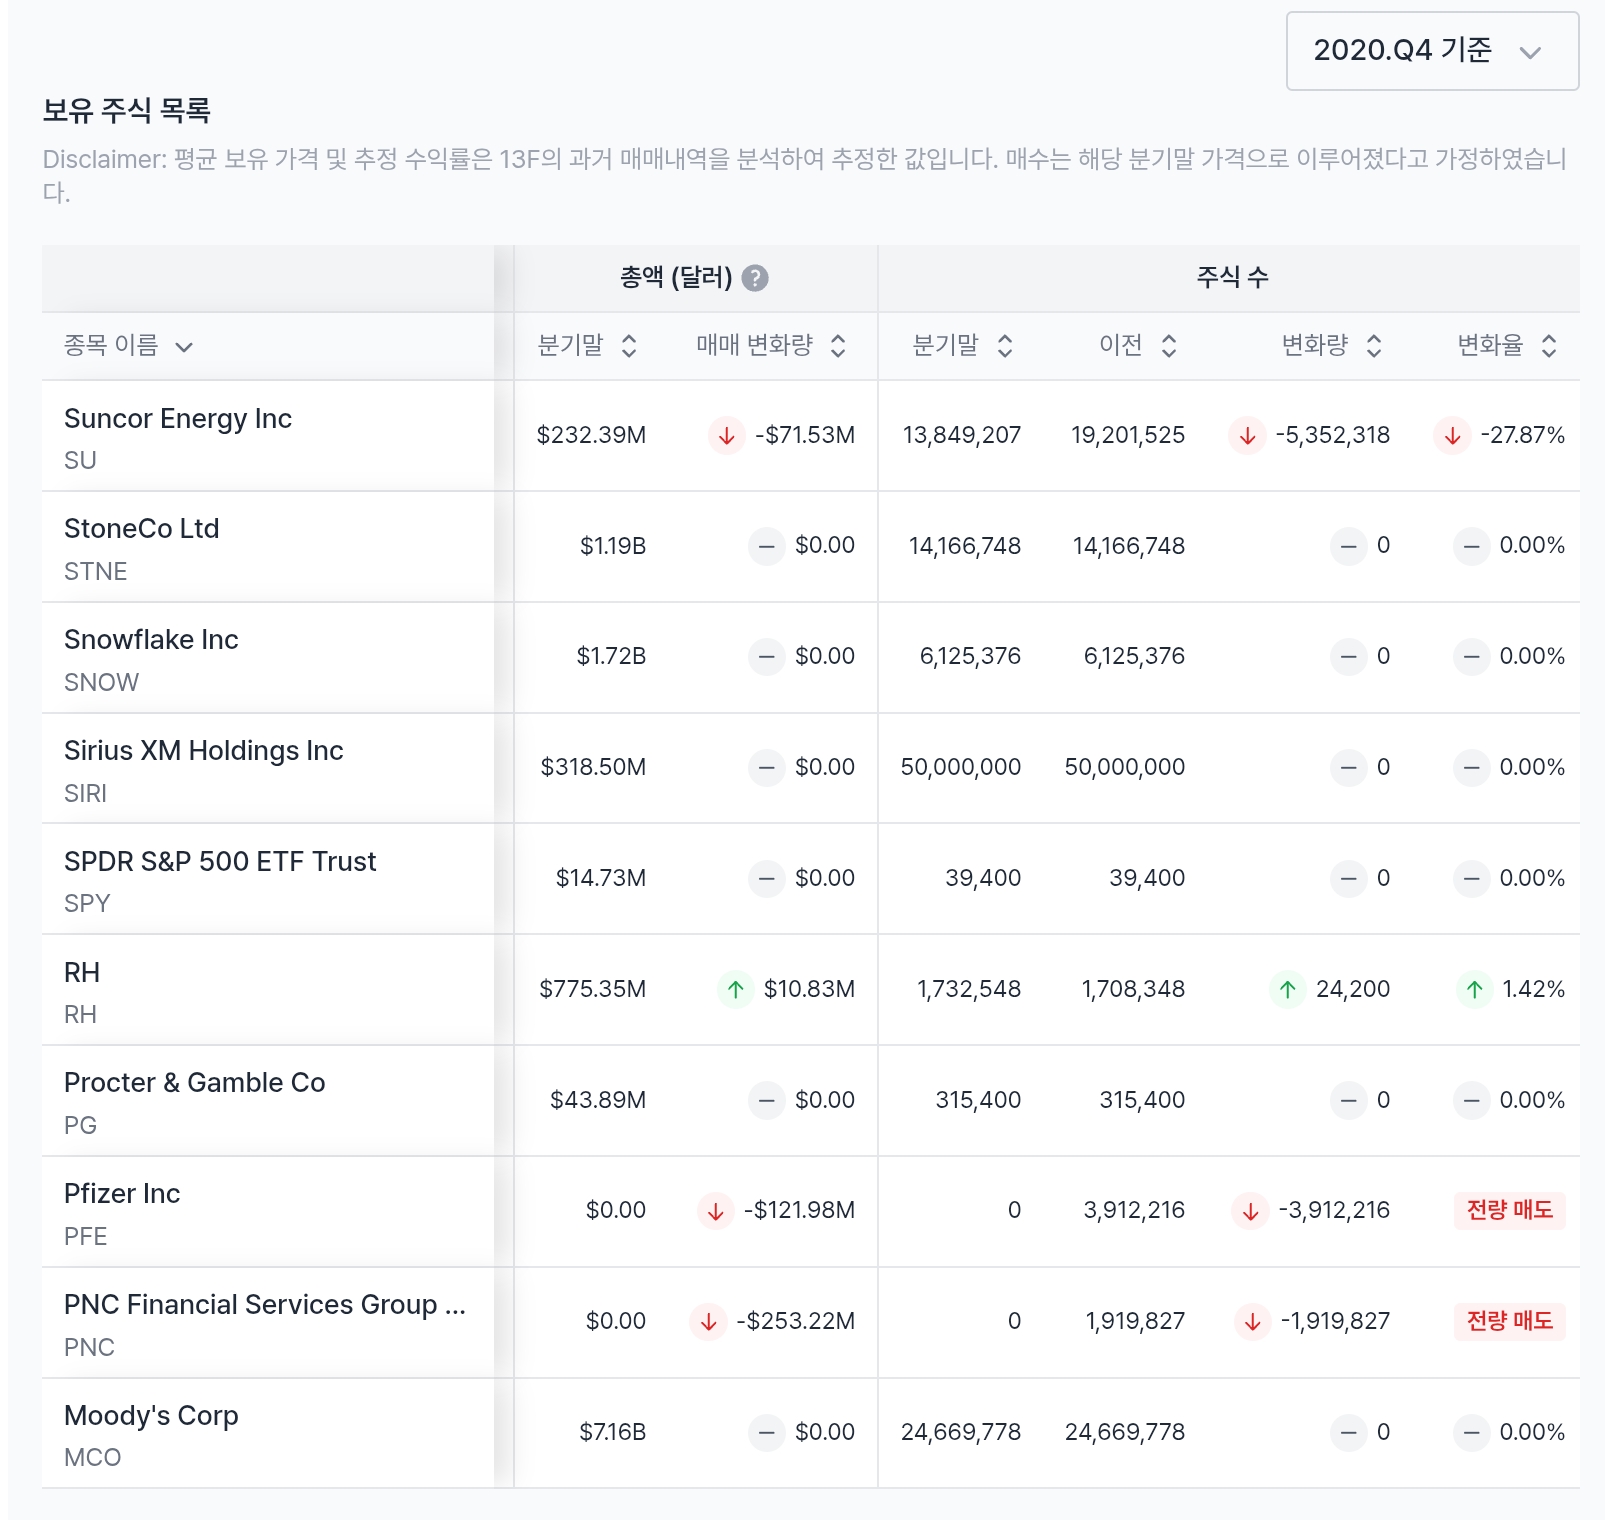The image size is (1605, 1520).
Task: Click the SIRI ticker symbol
Action: [85, 794]
